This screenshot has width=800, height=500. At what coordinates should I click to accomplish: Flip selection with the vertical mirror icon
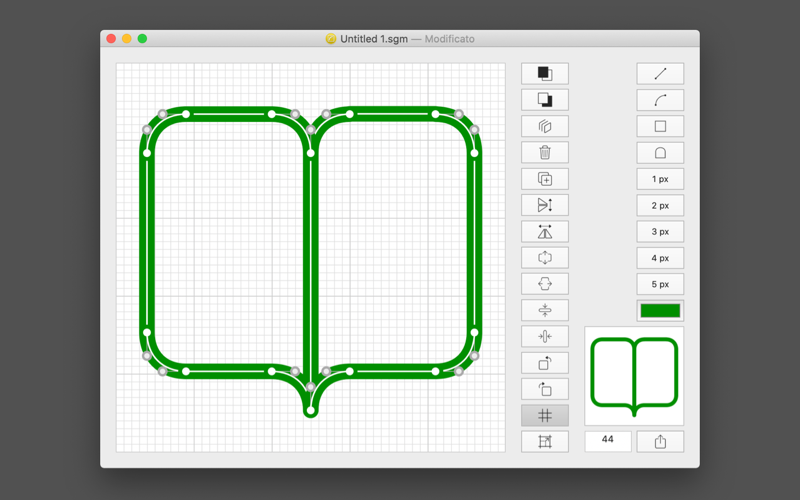[x=544, y=205]
